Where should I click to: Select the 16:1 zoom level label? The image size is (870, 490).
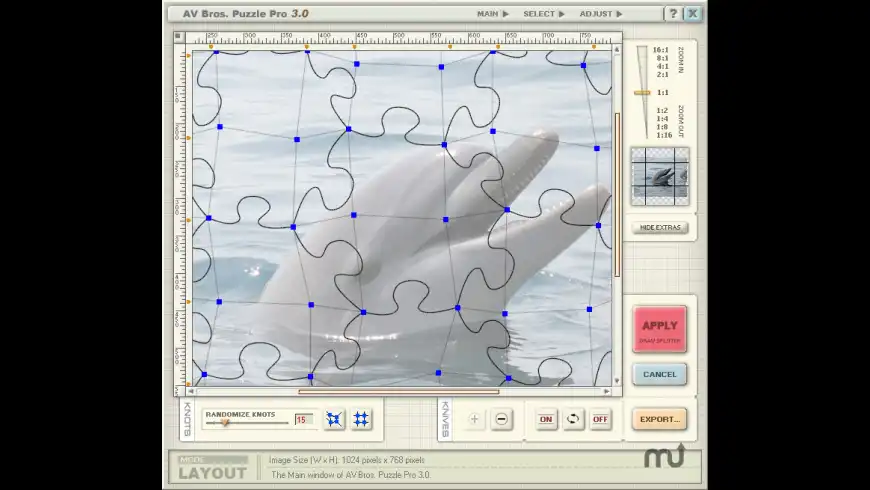pos(660,50)
